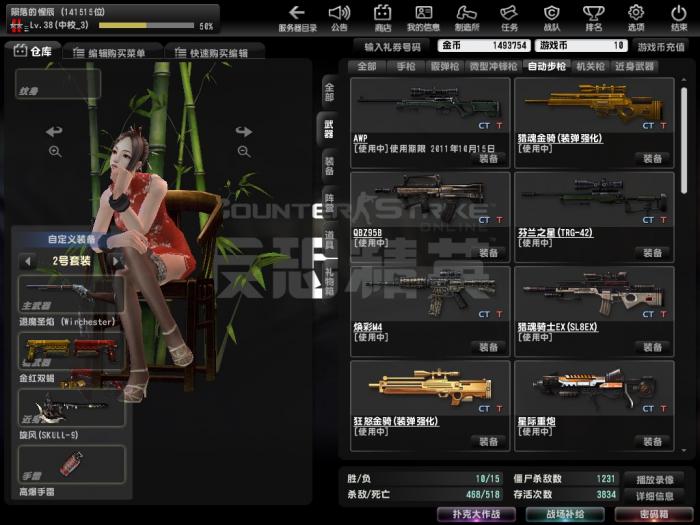Filter weapons by 近身武器 melee
This screenshot has width=700, height=525.
634,67
